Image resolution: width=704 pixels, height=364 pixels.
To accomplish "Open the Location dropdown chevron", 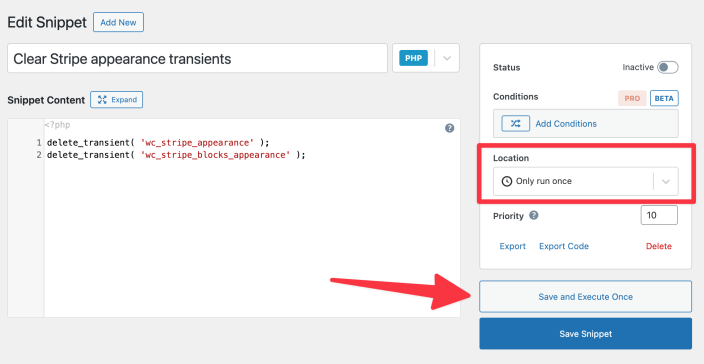I will [x=666, y=181].
